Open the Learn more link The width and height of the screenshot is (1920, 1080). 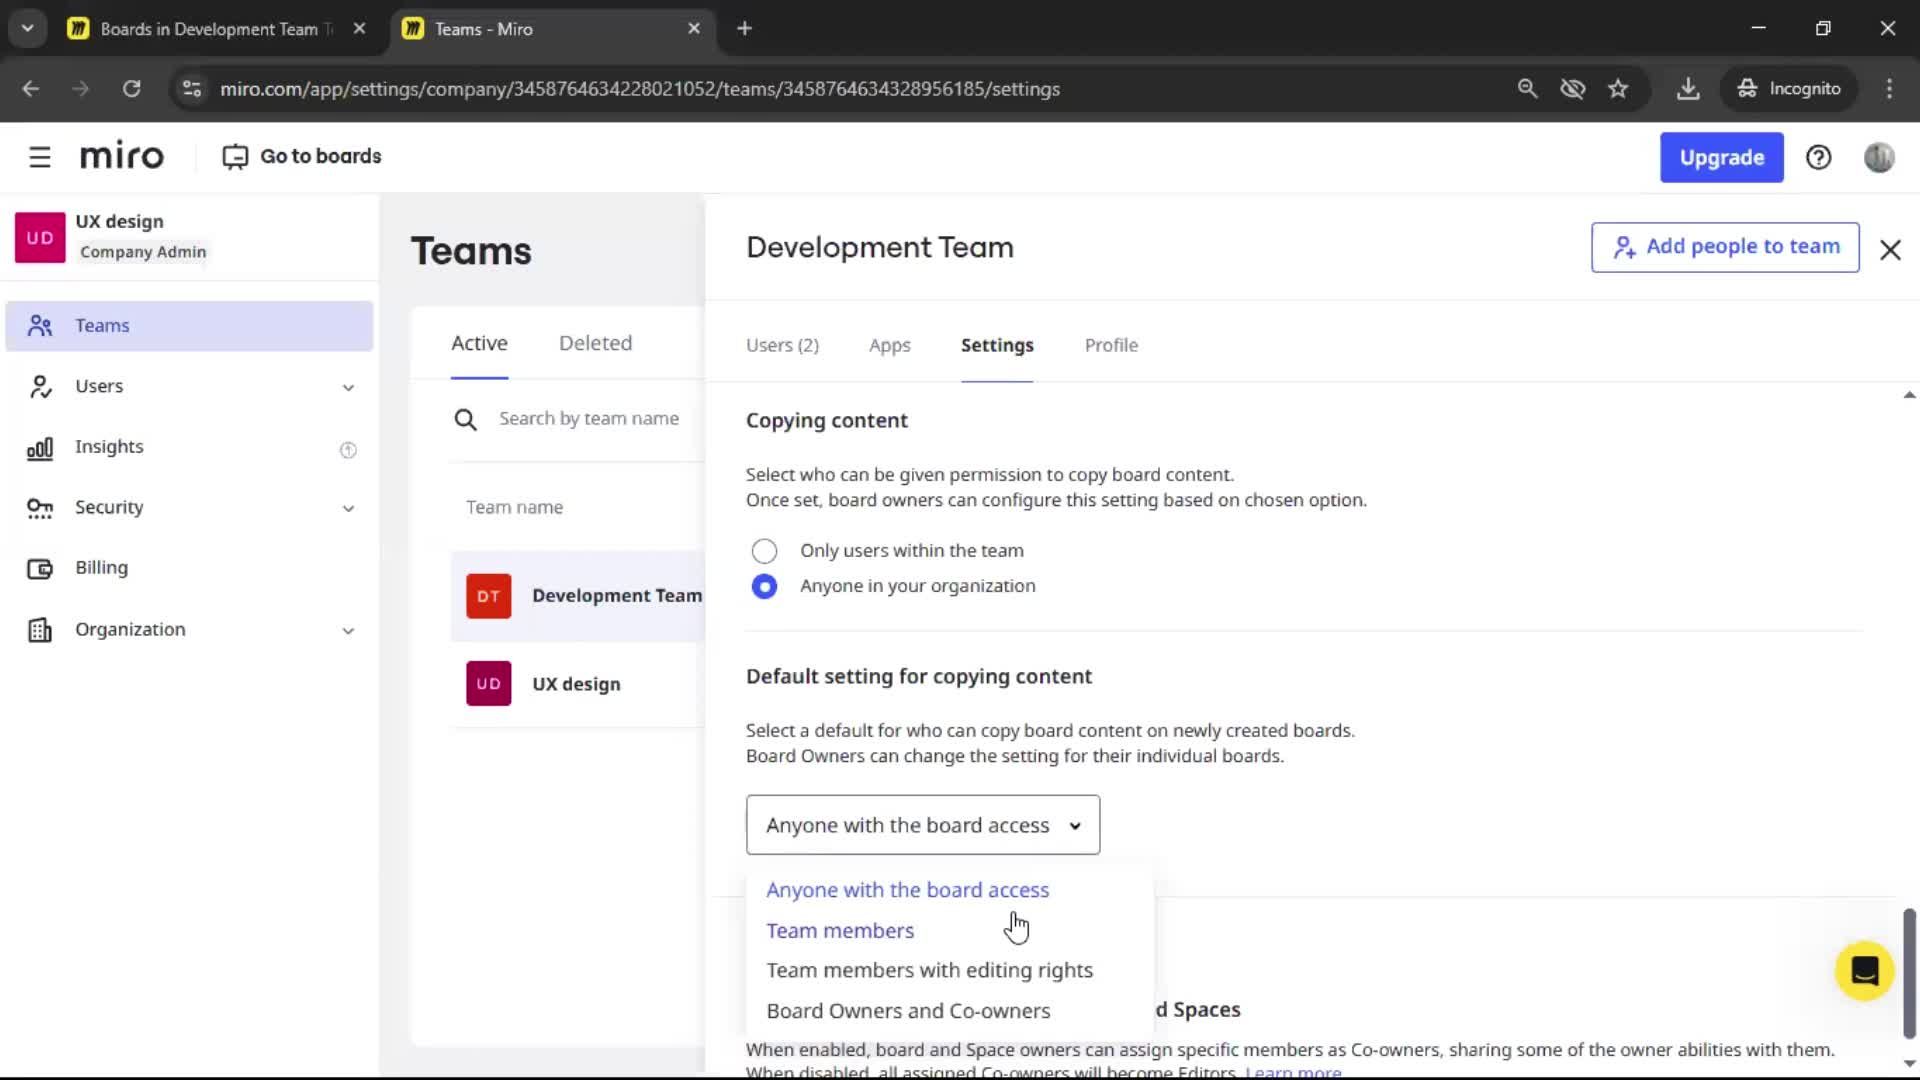pos(1292,1071)
